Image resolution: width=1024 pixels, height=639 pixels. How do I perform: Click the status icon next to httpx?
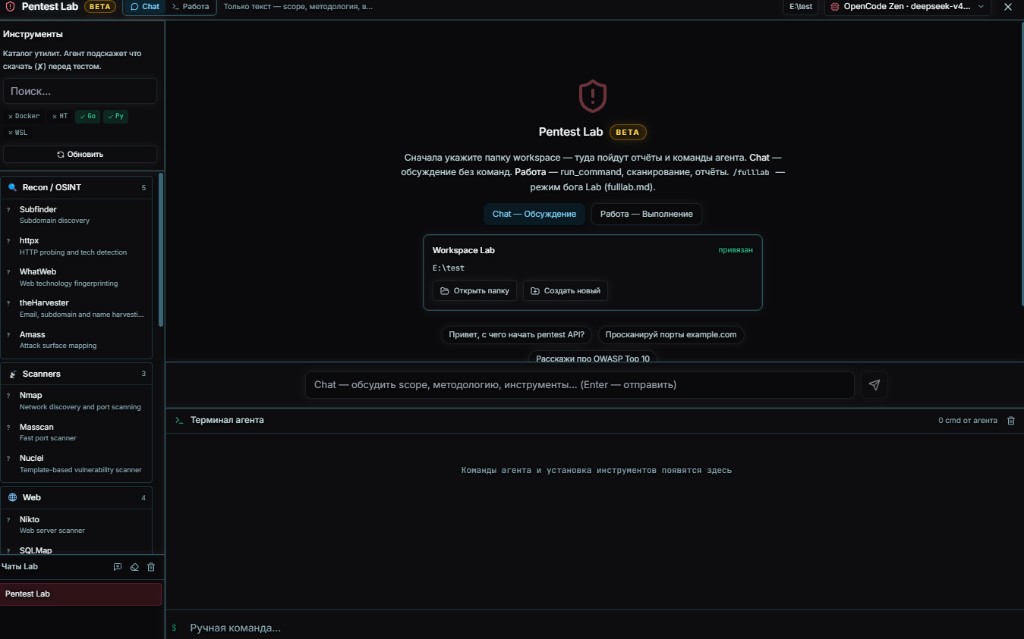coord(8,241)
